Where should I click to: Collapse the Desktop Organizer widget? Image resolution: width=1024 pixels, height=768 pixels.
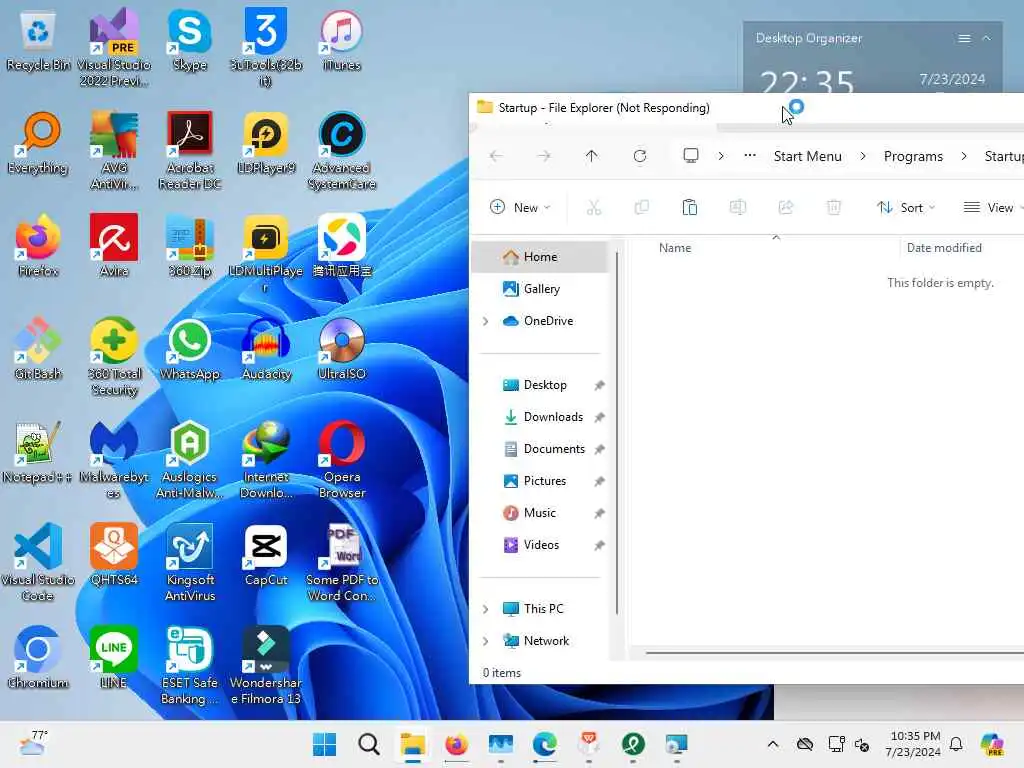click(x=987, y=39)
